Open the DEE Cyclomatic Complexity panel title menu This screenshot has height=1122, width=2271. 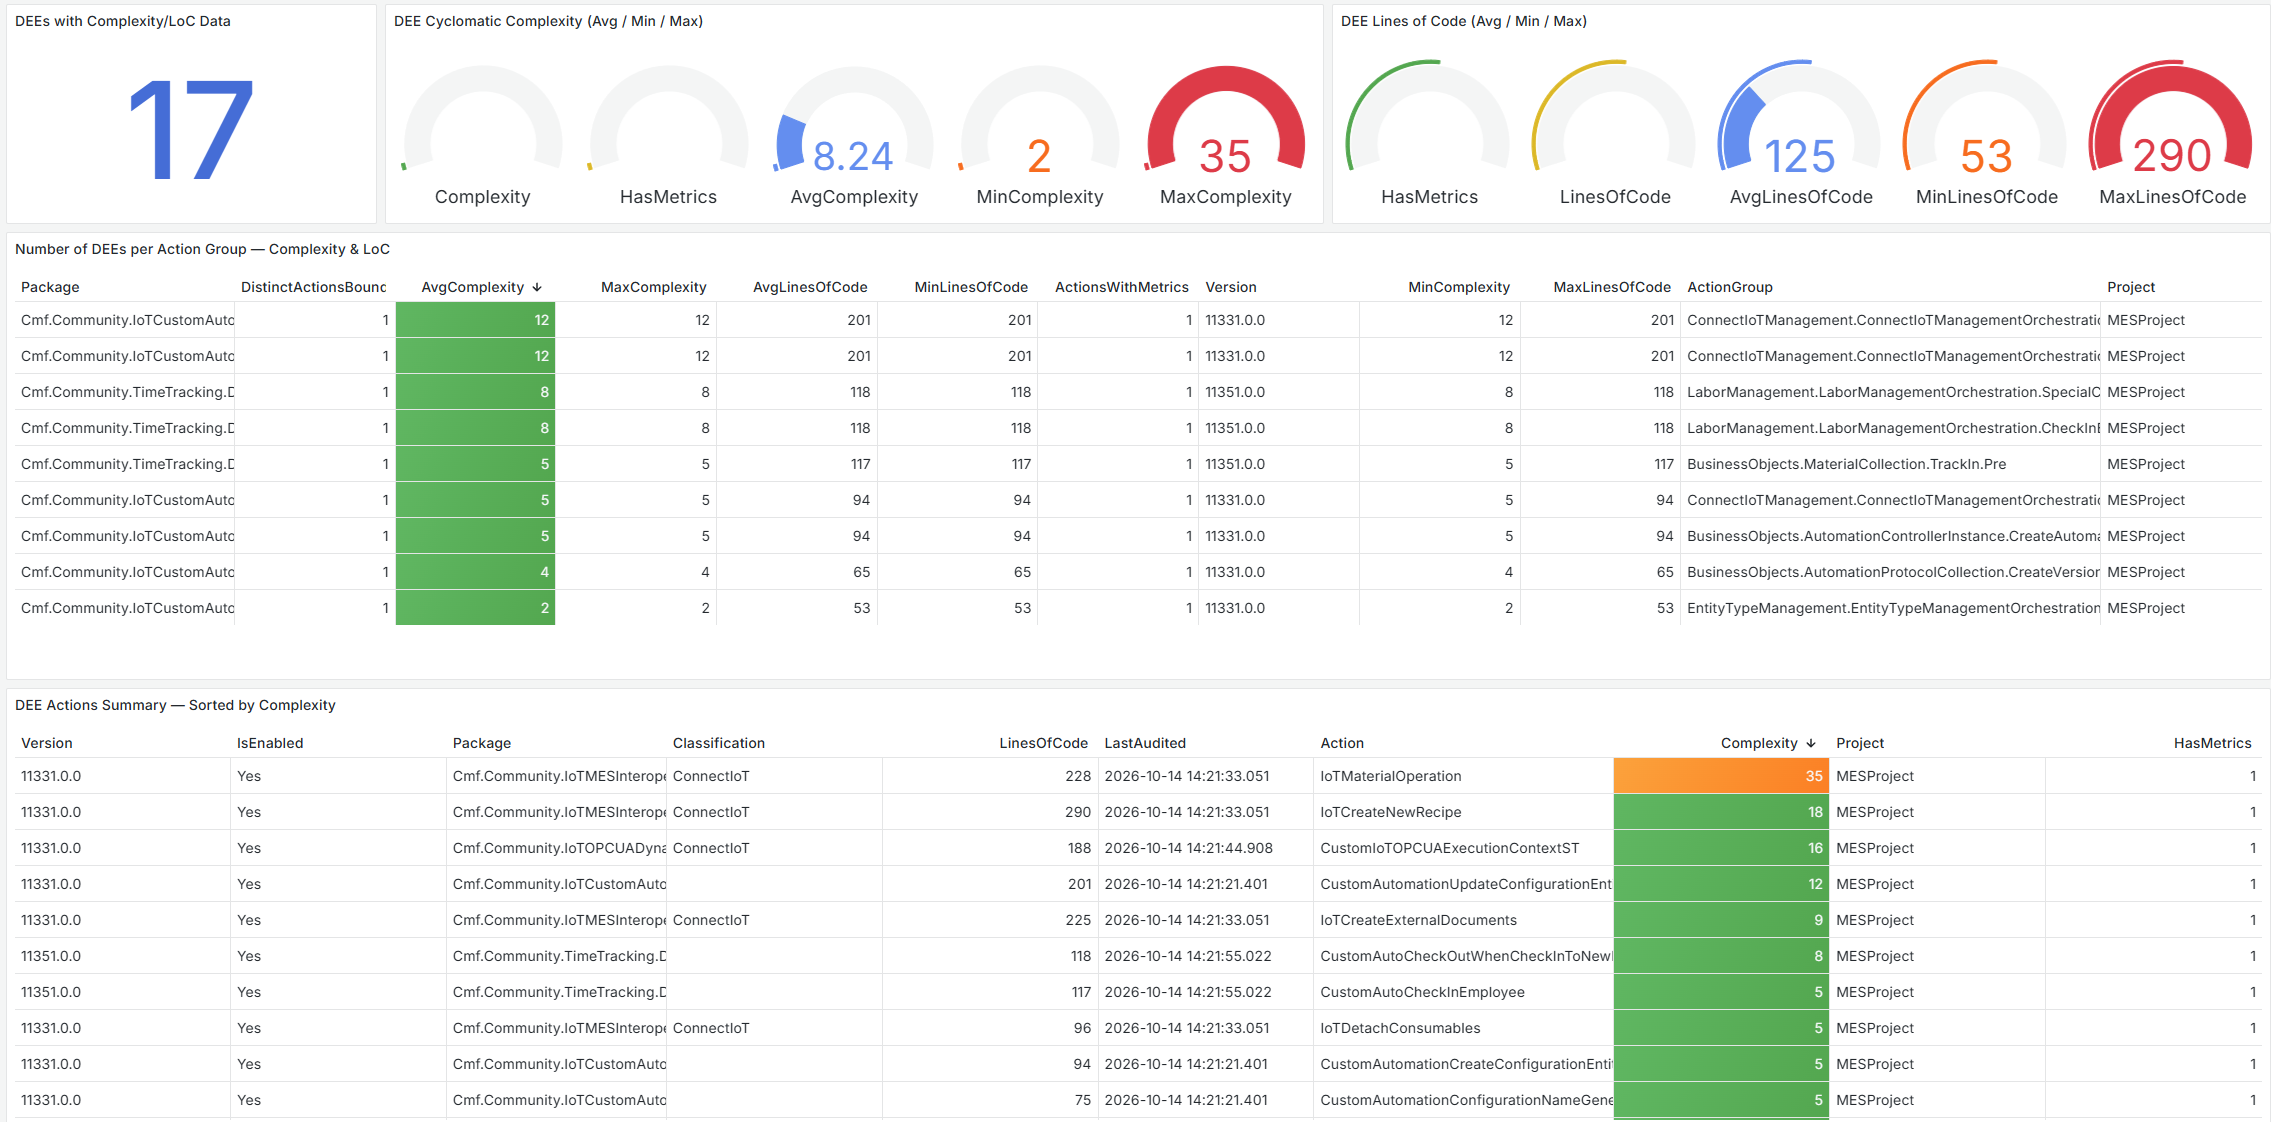click(x=548, y=21)
